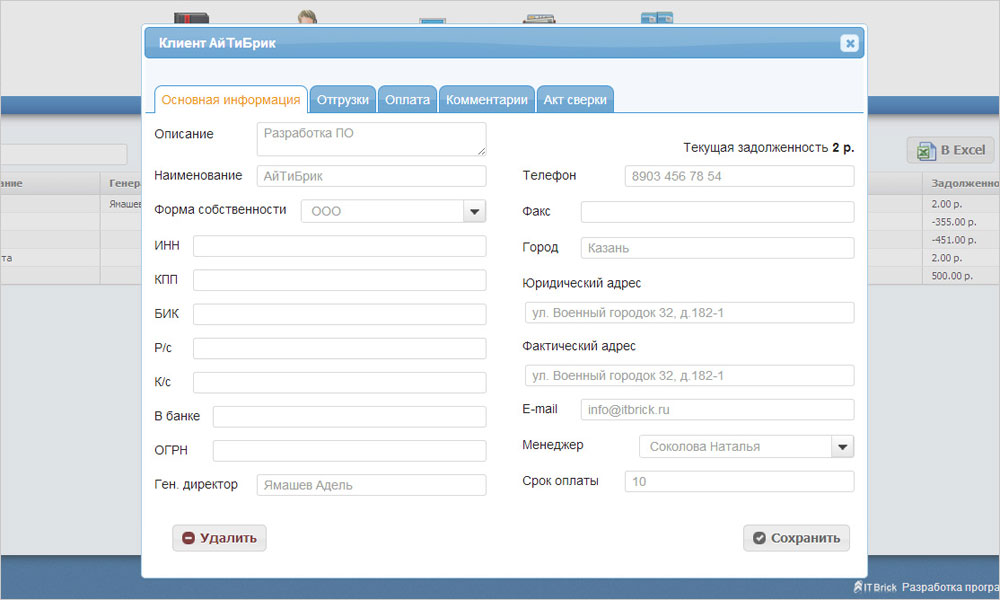Go to the Комментарии tab

click(x=486, y=100)
